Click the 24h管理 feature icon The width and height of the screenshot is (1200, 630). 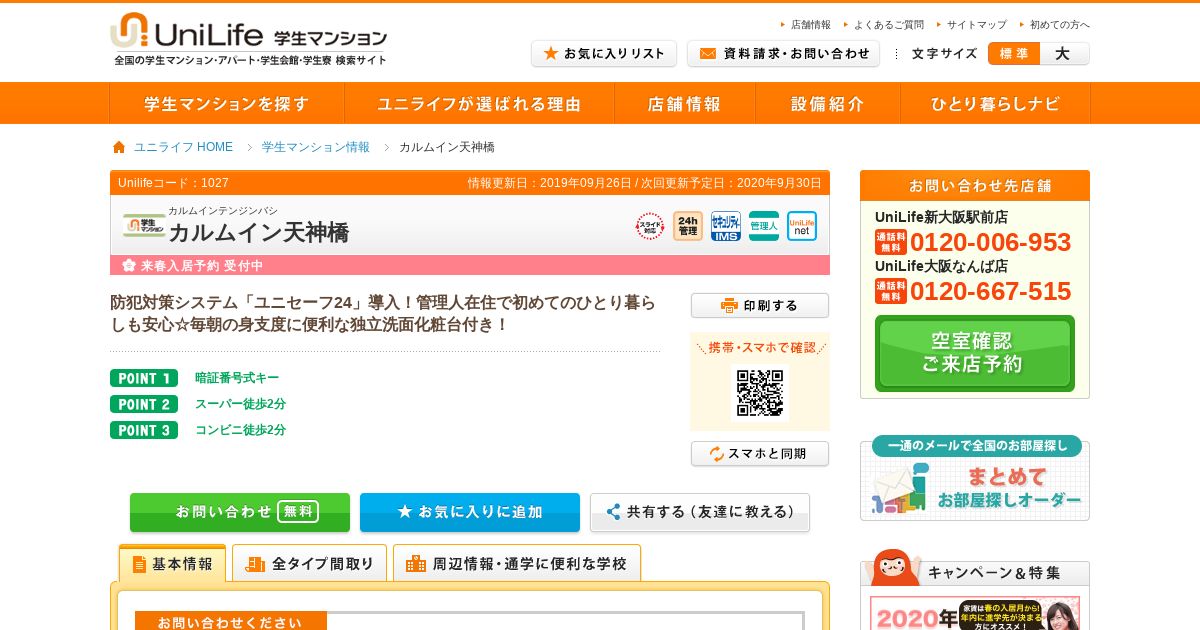pyautogui.click(x=688, y=226)
